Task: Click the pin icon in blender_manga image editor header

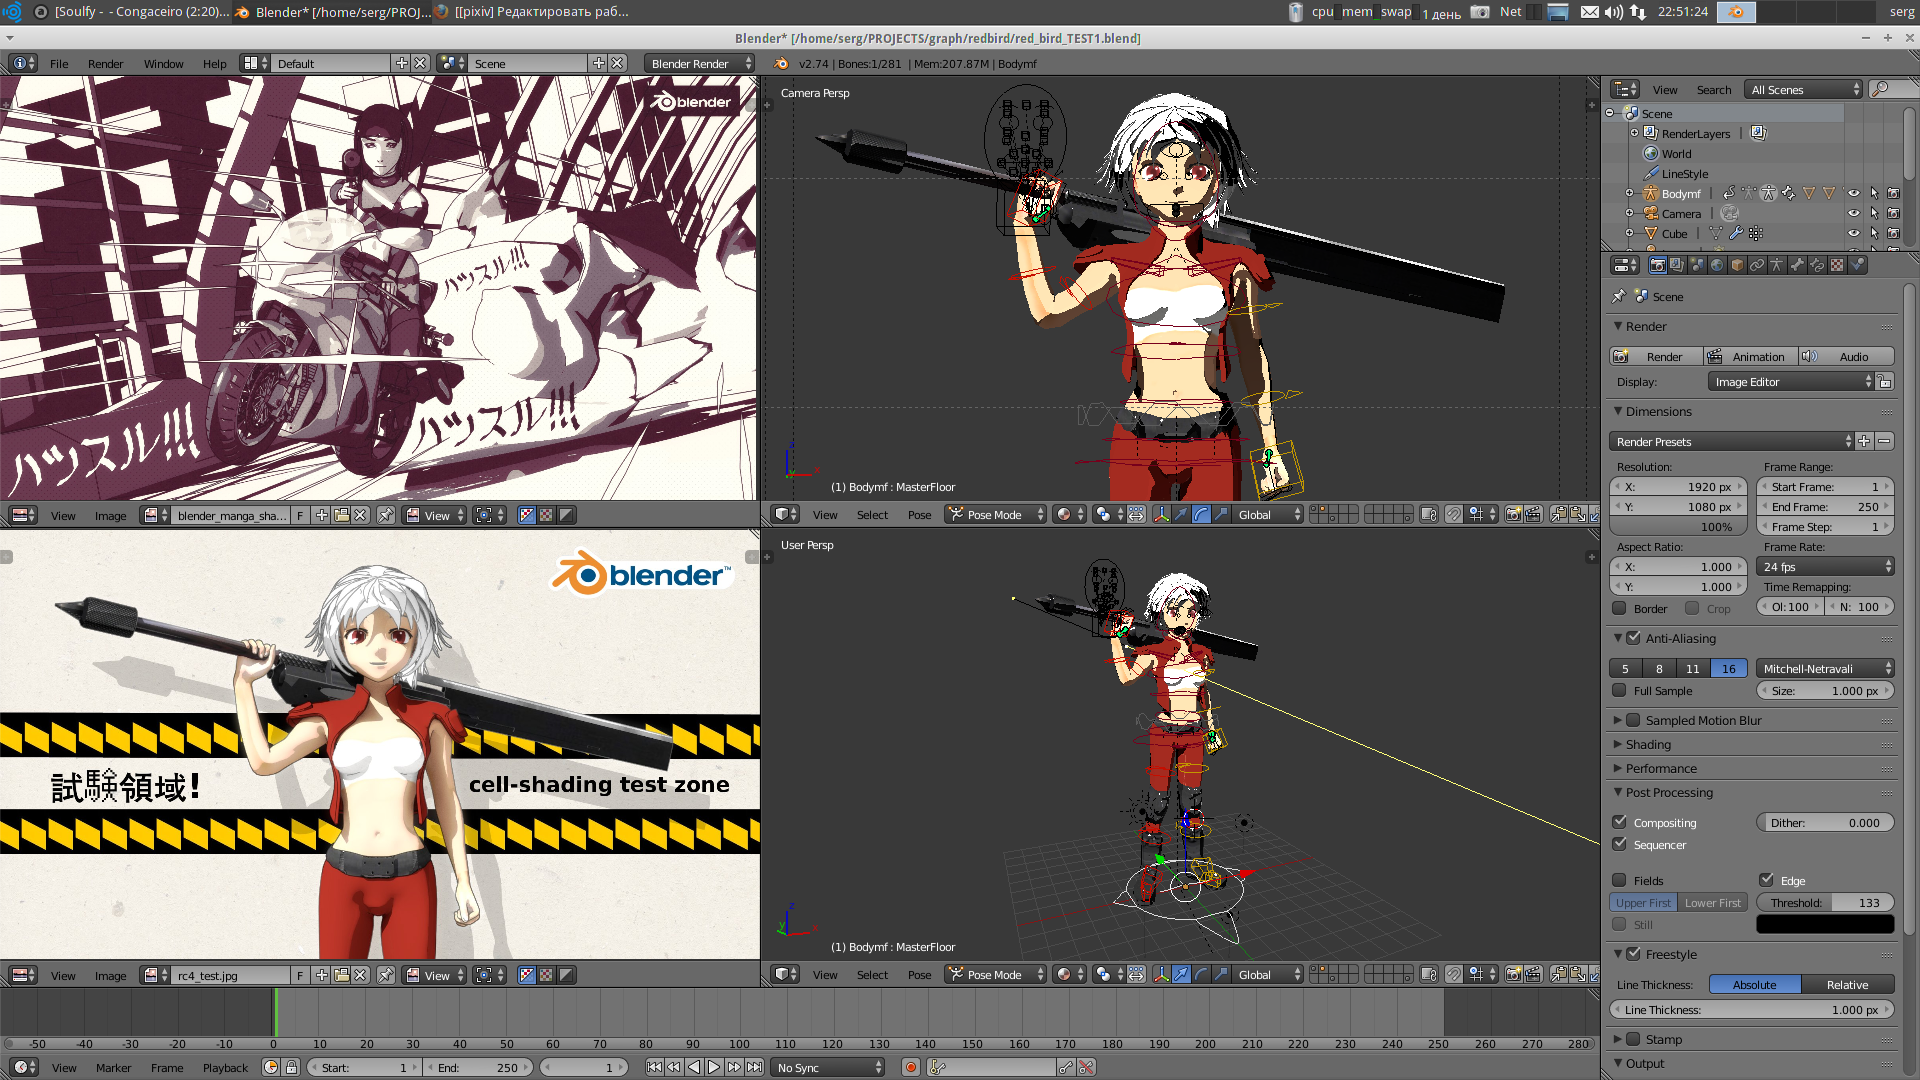Action: click(x=385, y=515)
